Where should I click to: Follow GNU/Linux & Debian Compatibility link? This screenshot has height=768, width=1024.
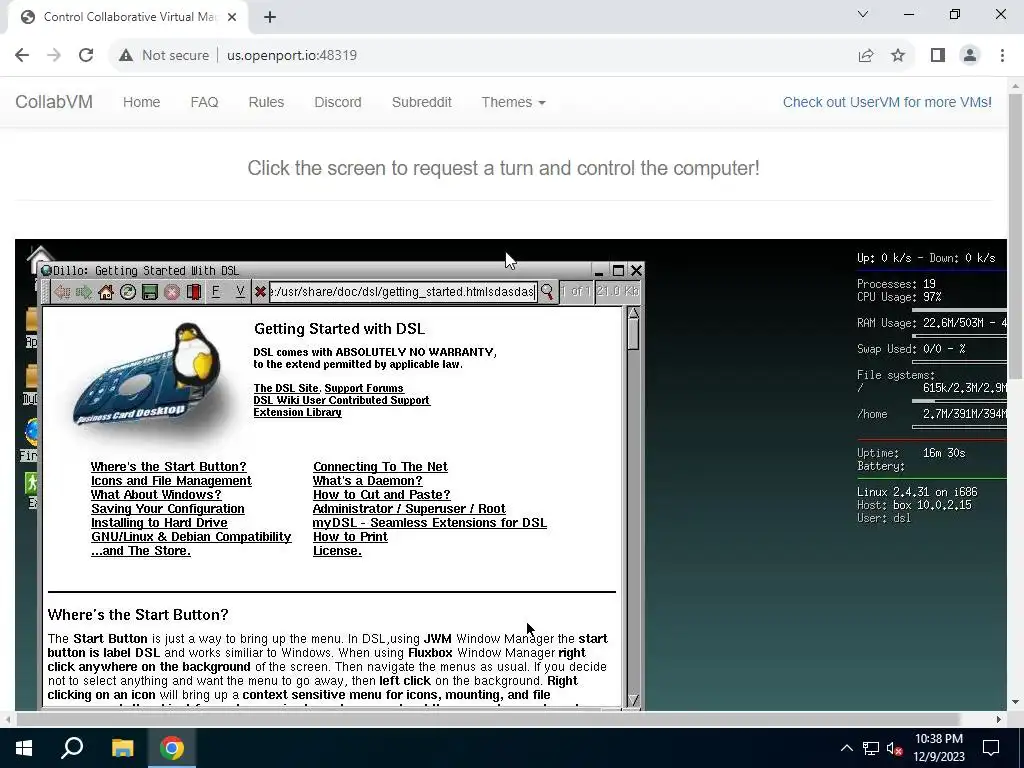191,537
